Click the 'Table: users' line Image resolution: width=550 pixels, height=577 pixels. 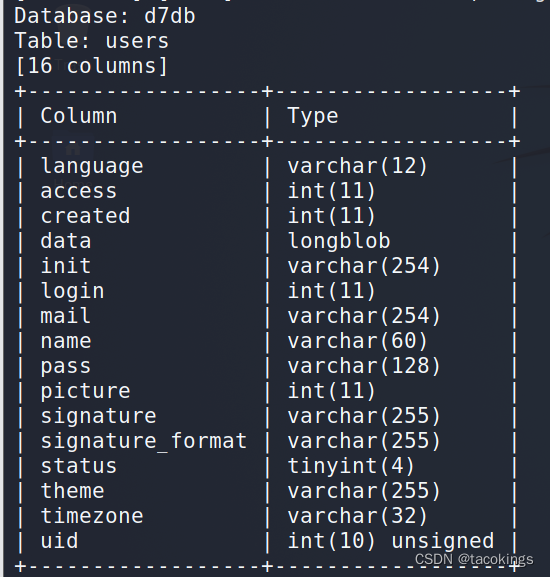pos(92,41)
